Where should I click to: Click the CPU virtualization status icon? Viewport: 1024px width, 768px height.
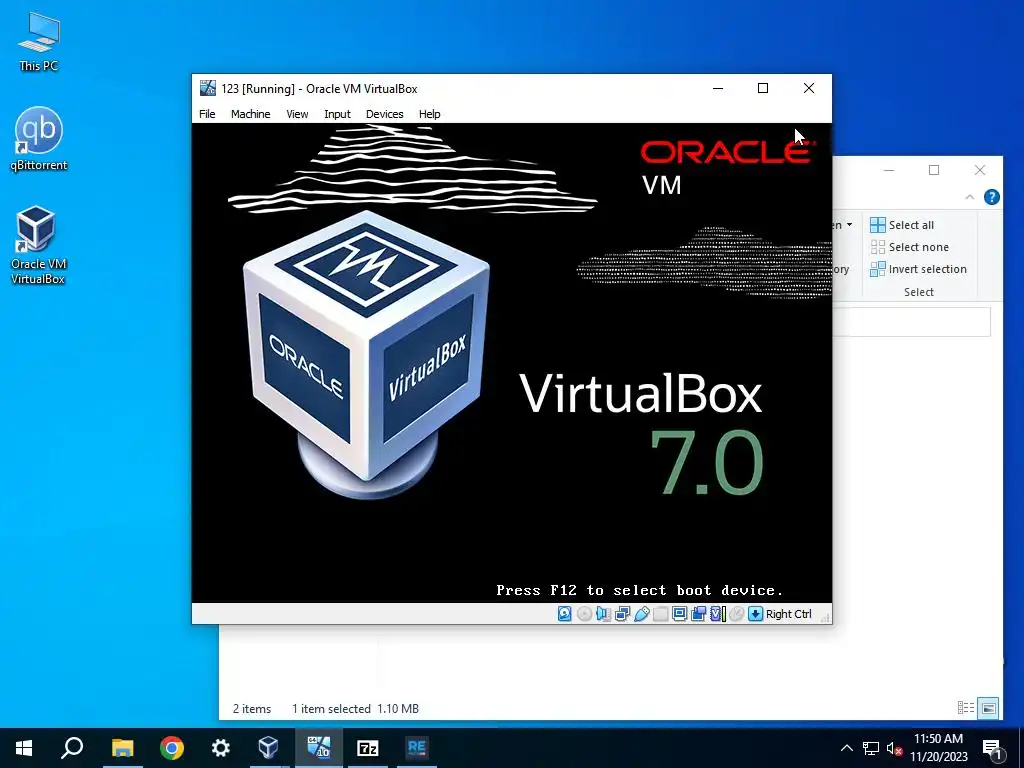click(718, 614)
